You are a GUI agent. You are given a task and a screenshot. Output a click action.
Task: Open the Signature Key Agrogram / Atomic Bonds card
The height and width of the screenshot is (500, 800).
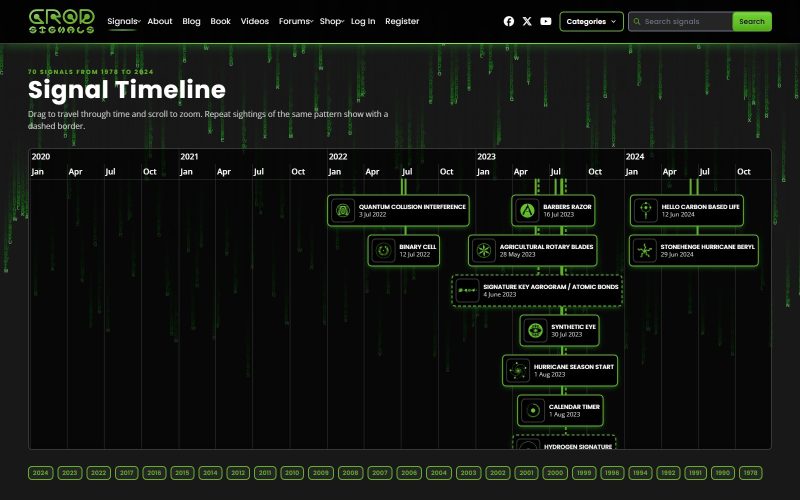tap(537, 290)
